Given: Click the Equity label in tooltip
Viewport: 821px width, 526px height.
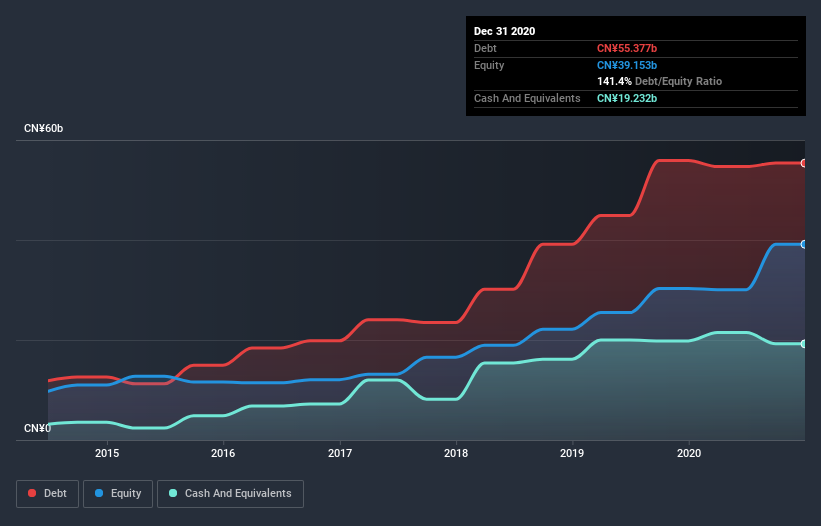Looking at the screenshot, I should [x=489, y=65].
